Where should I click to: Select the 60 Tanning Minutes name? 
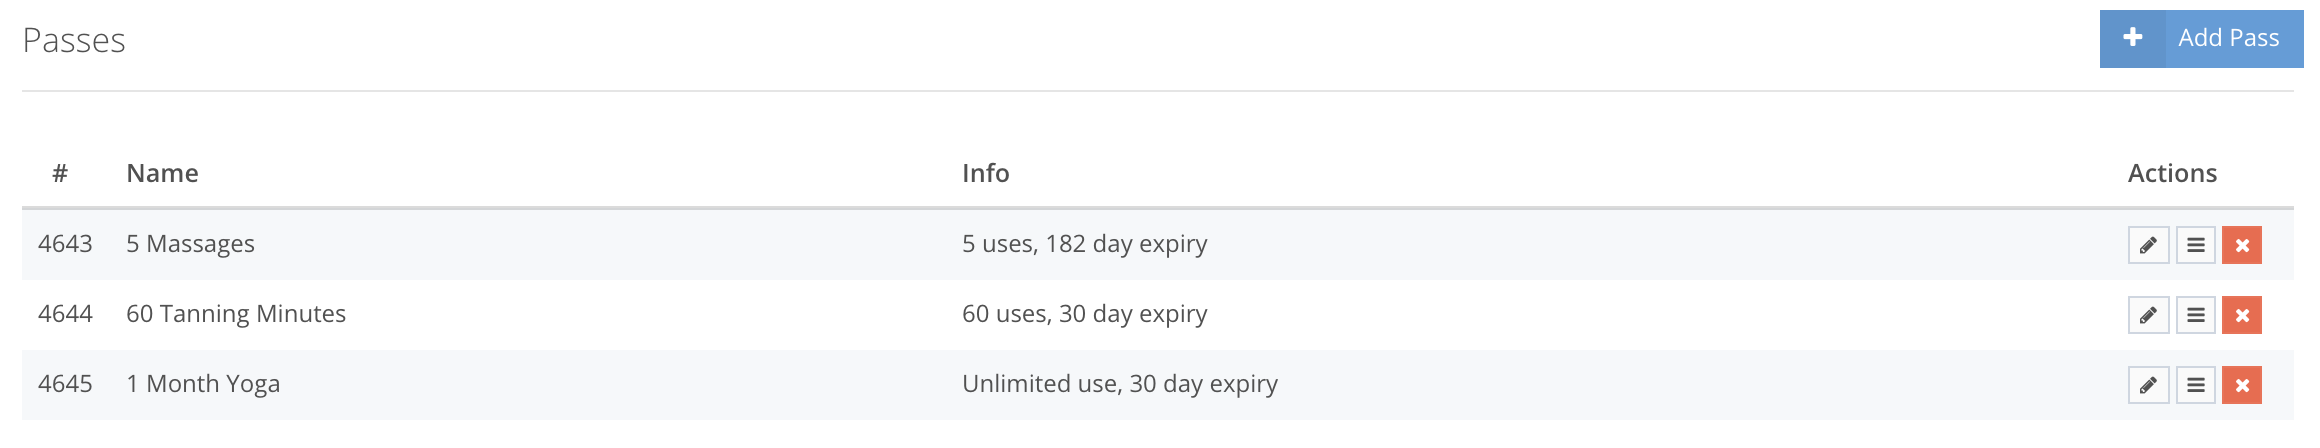point(236,314)
